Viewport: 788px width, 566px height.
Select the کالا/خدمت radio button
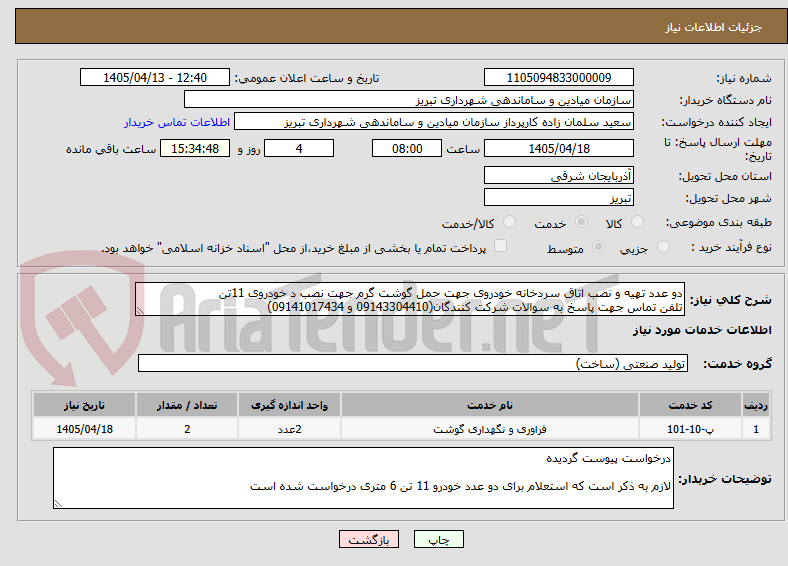510,222
